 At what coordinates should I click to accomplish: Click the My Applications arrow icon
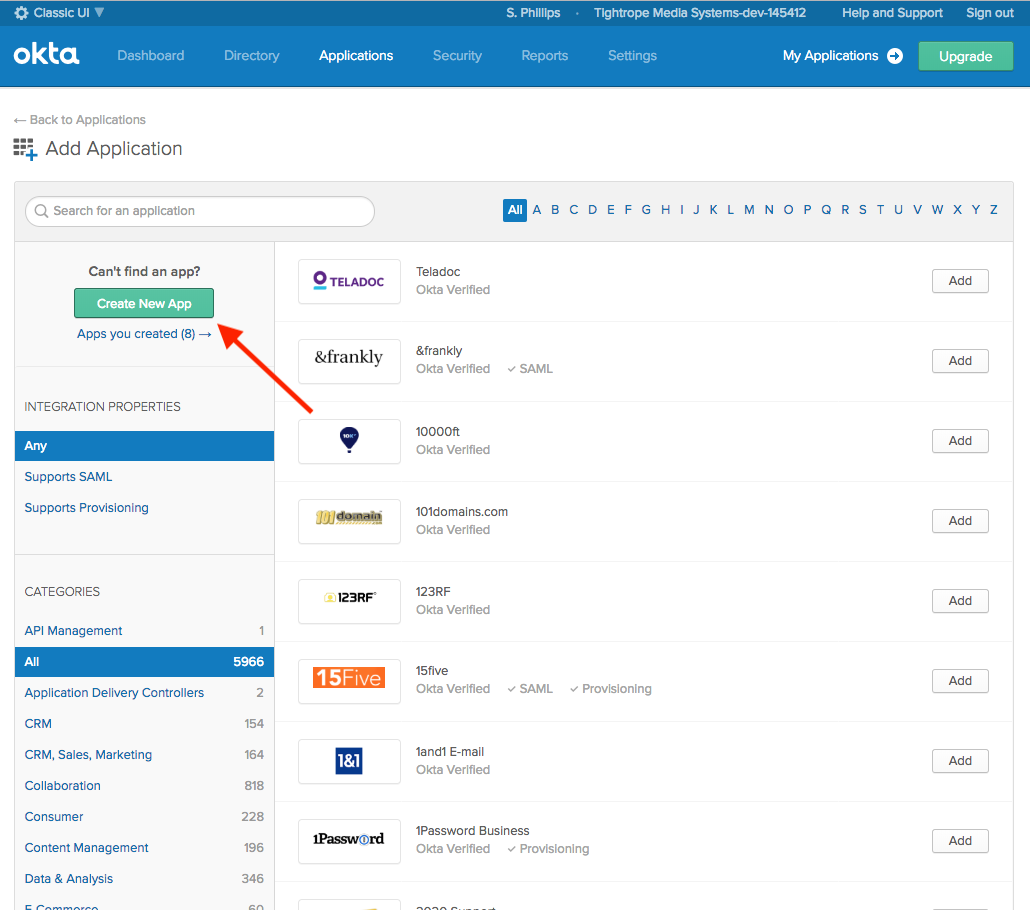(895, 56)
